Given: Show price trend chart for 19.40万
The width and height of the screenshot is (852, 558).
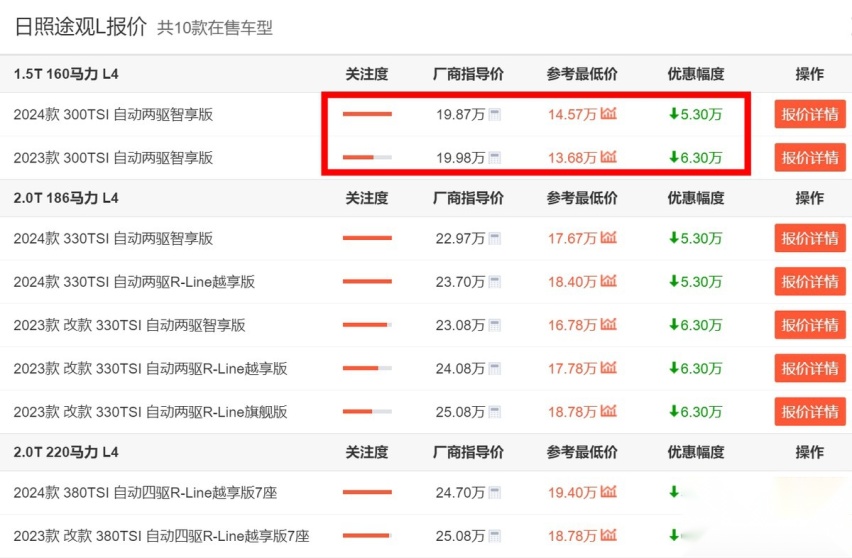Looking at the screenshot, I should [x=609, y=492].
